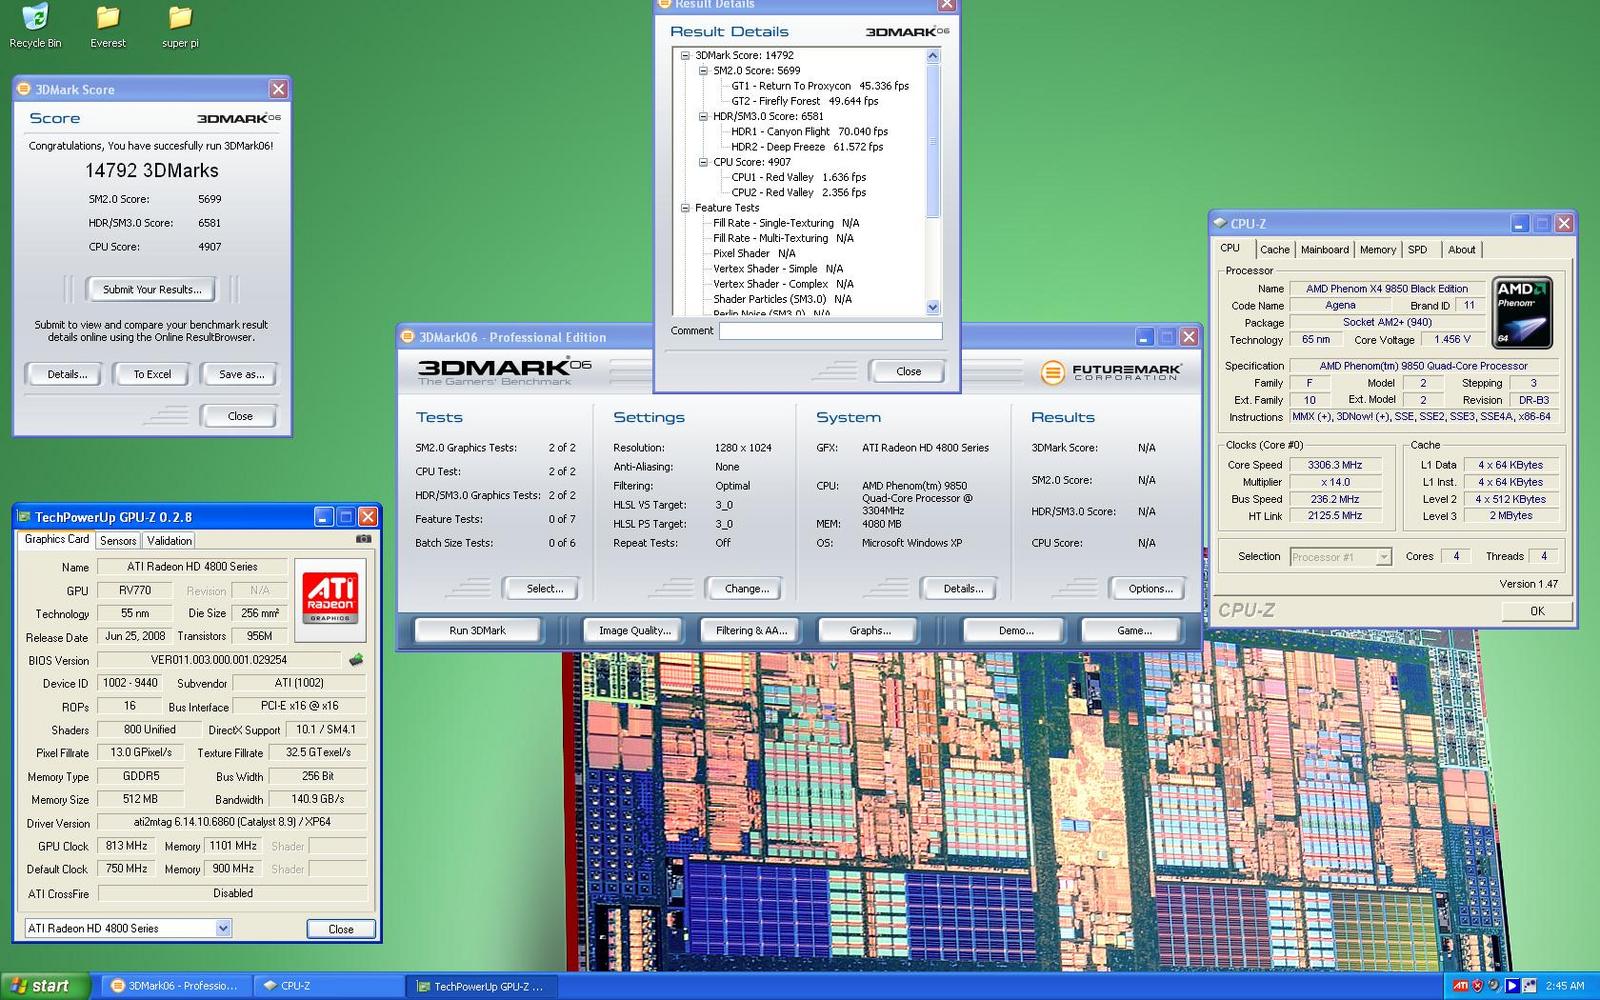Switch to the Sensors tab in GPU-Z
This screenshot has width=1600, height=1000.
(x=118, y=541)
